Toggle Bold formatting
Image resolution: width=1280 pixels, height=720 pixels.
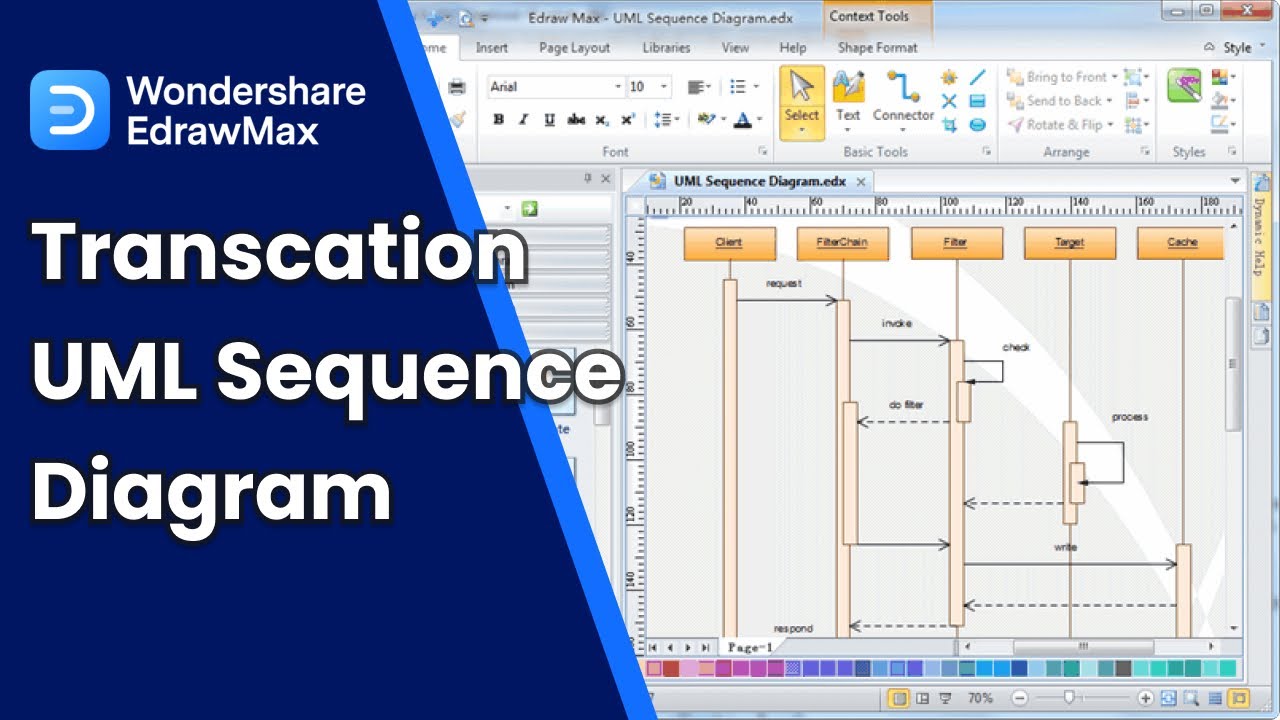click(498, 119)
